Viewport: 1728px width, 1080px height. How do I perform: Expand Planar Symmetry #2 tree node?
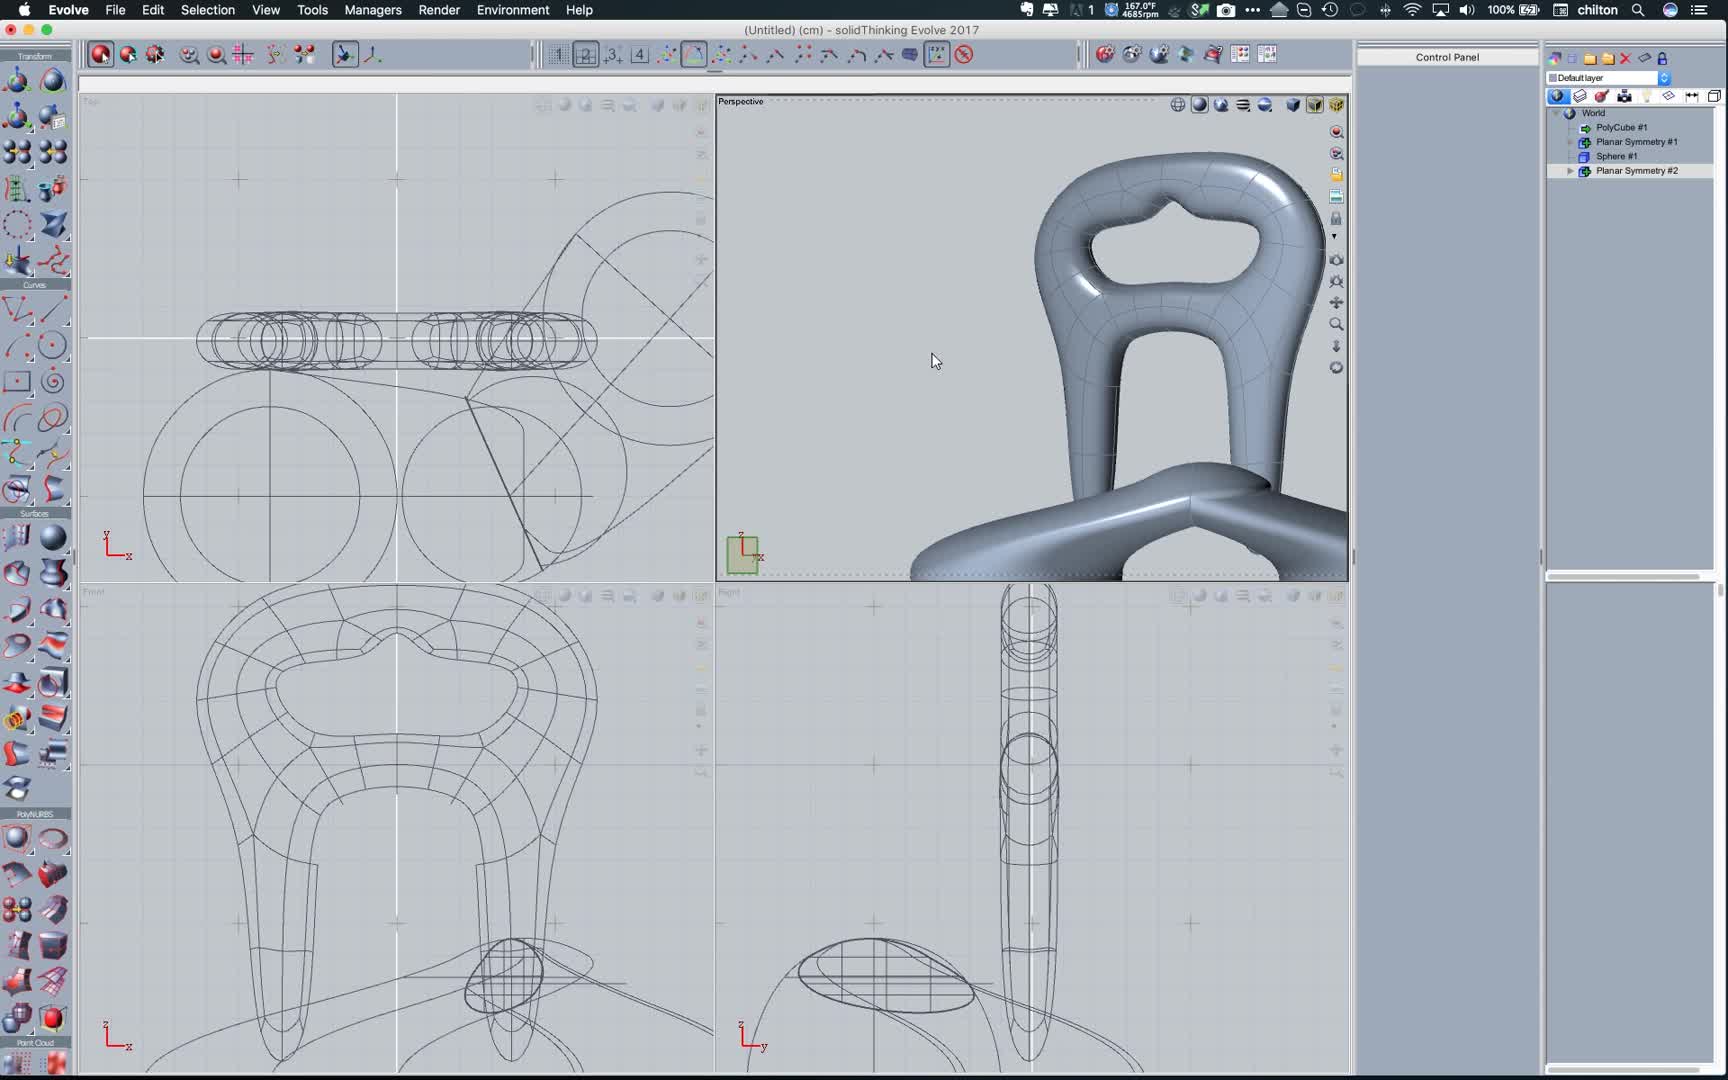click(x=1570, y=171)
